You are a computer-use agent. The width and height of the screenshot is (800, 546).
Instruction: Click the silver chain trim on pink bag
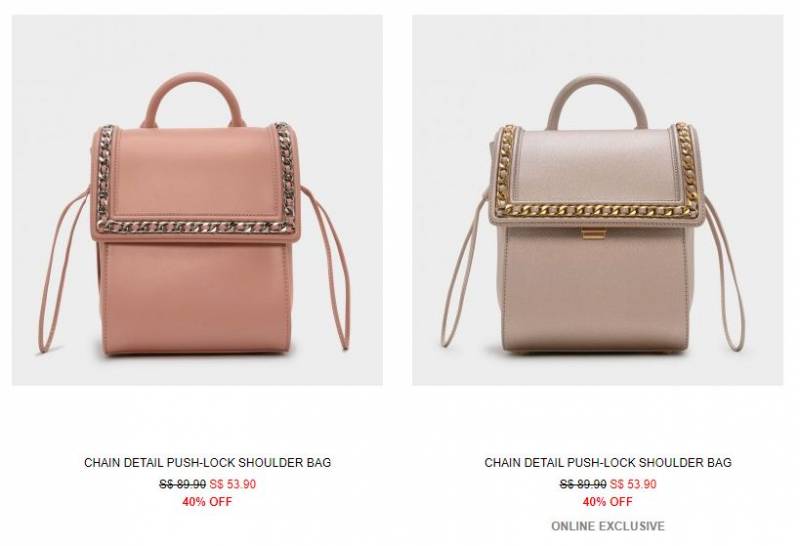click(195, 227)
